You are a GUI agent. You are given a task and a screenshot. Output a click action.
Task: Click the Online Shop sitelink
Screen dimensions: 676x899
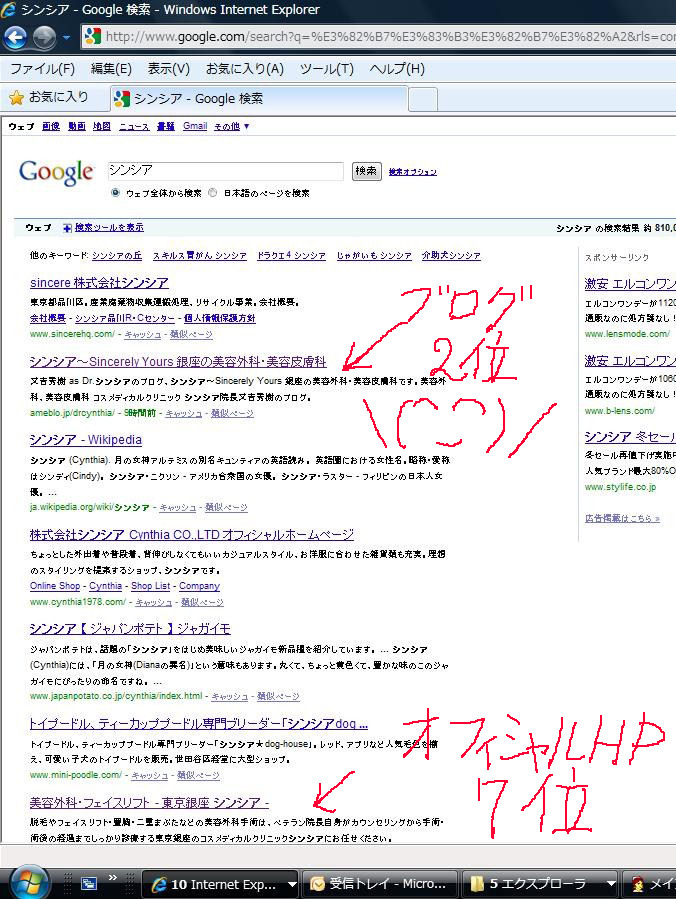[55, 586]
